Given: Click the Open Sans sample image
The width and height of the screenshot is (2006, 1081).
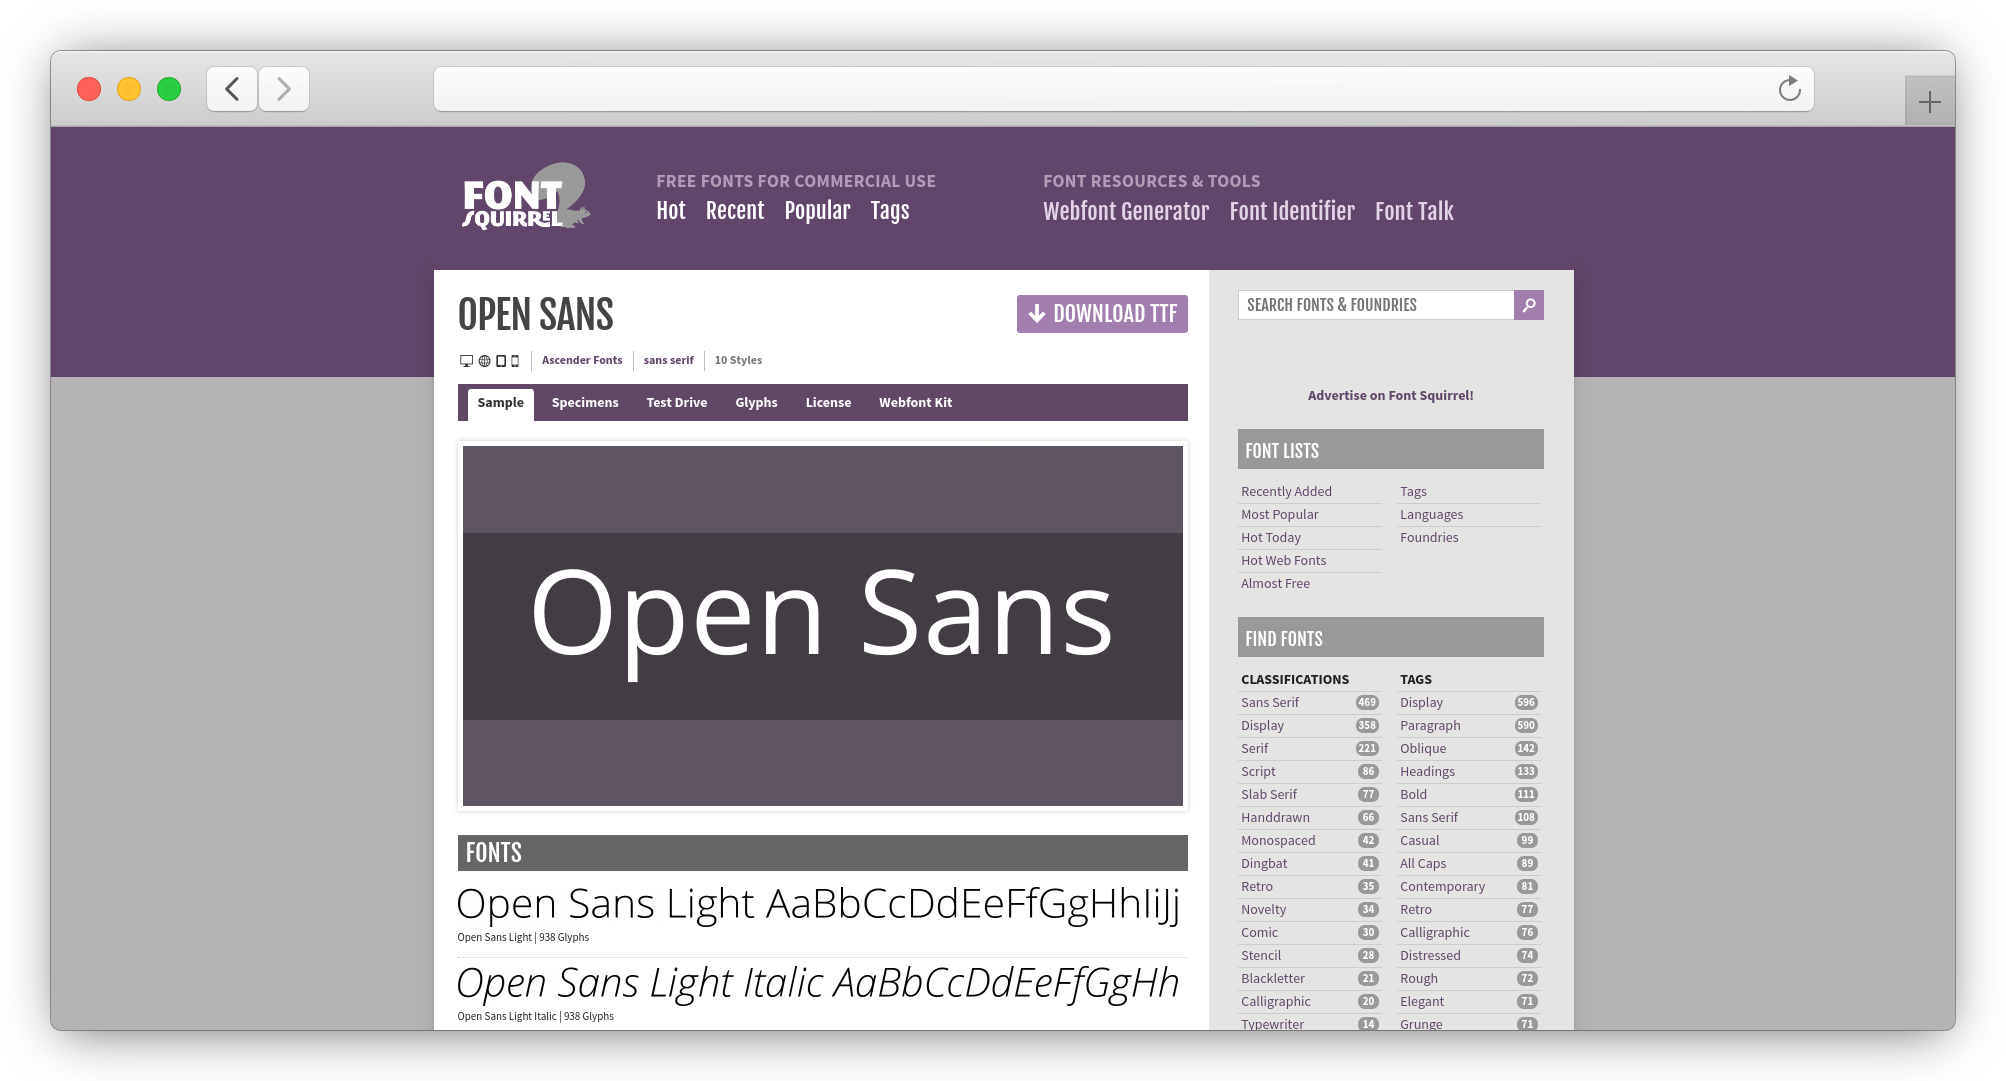Looking at the screenshot, I should 822,626.
